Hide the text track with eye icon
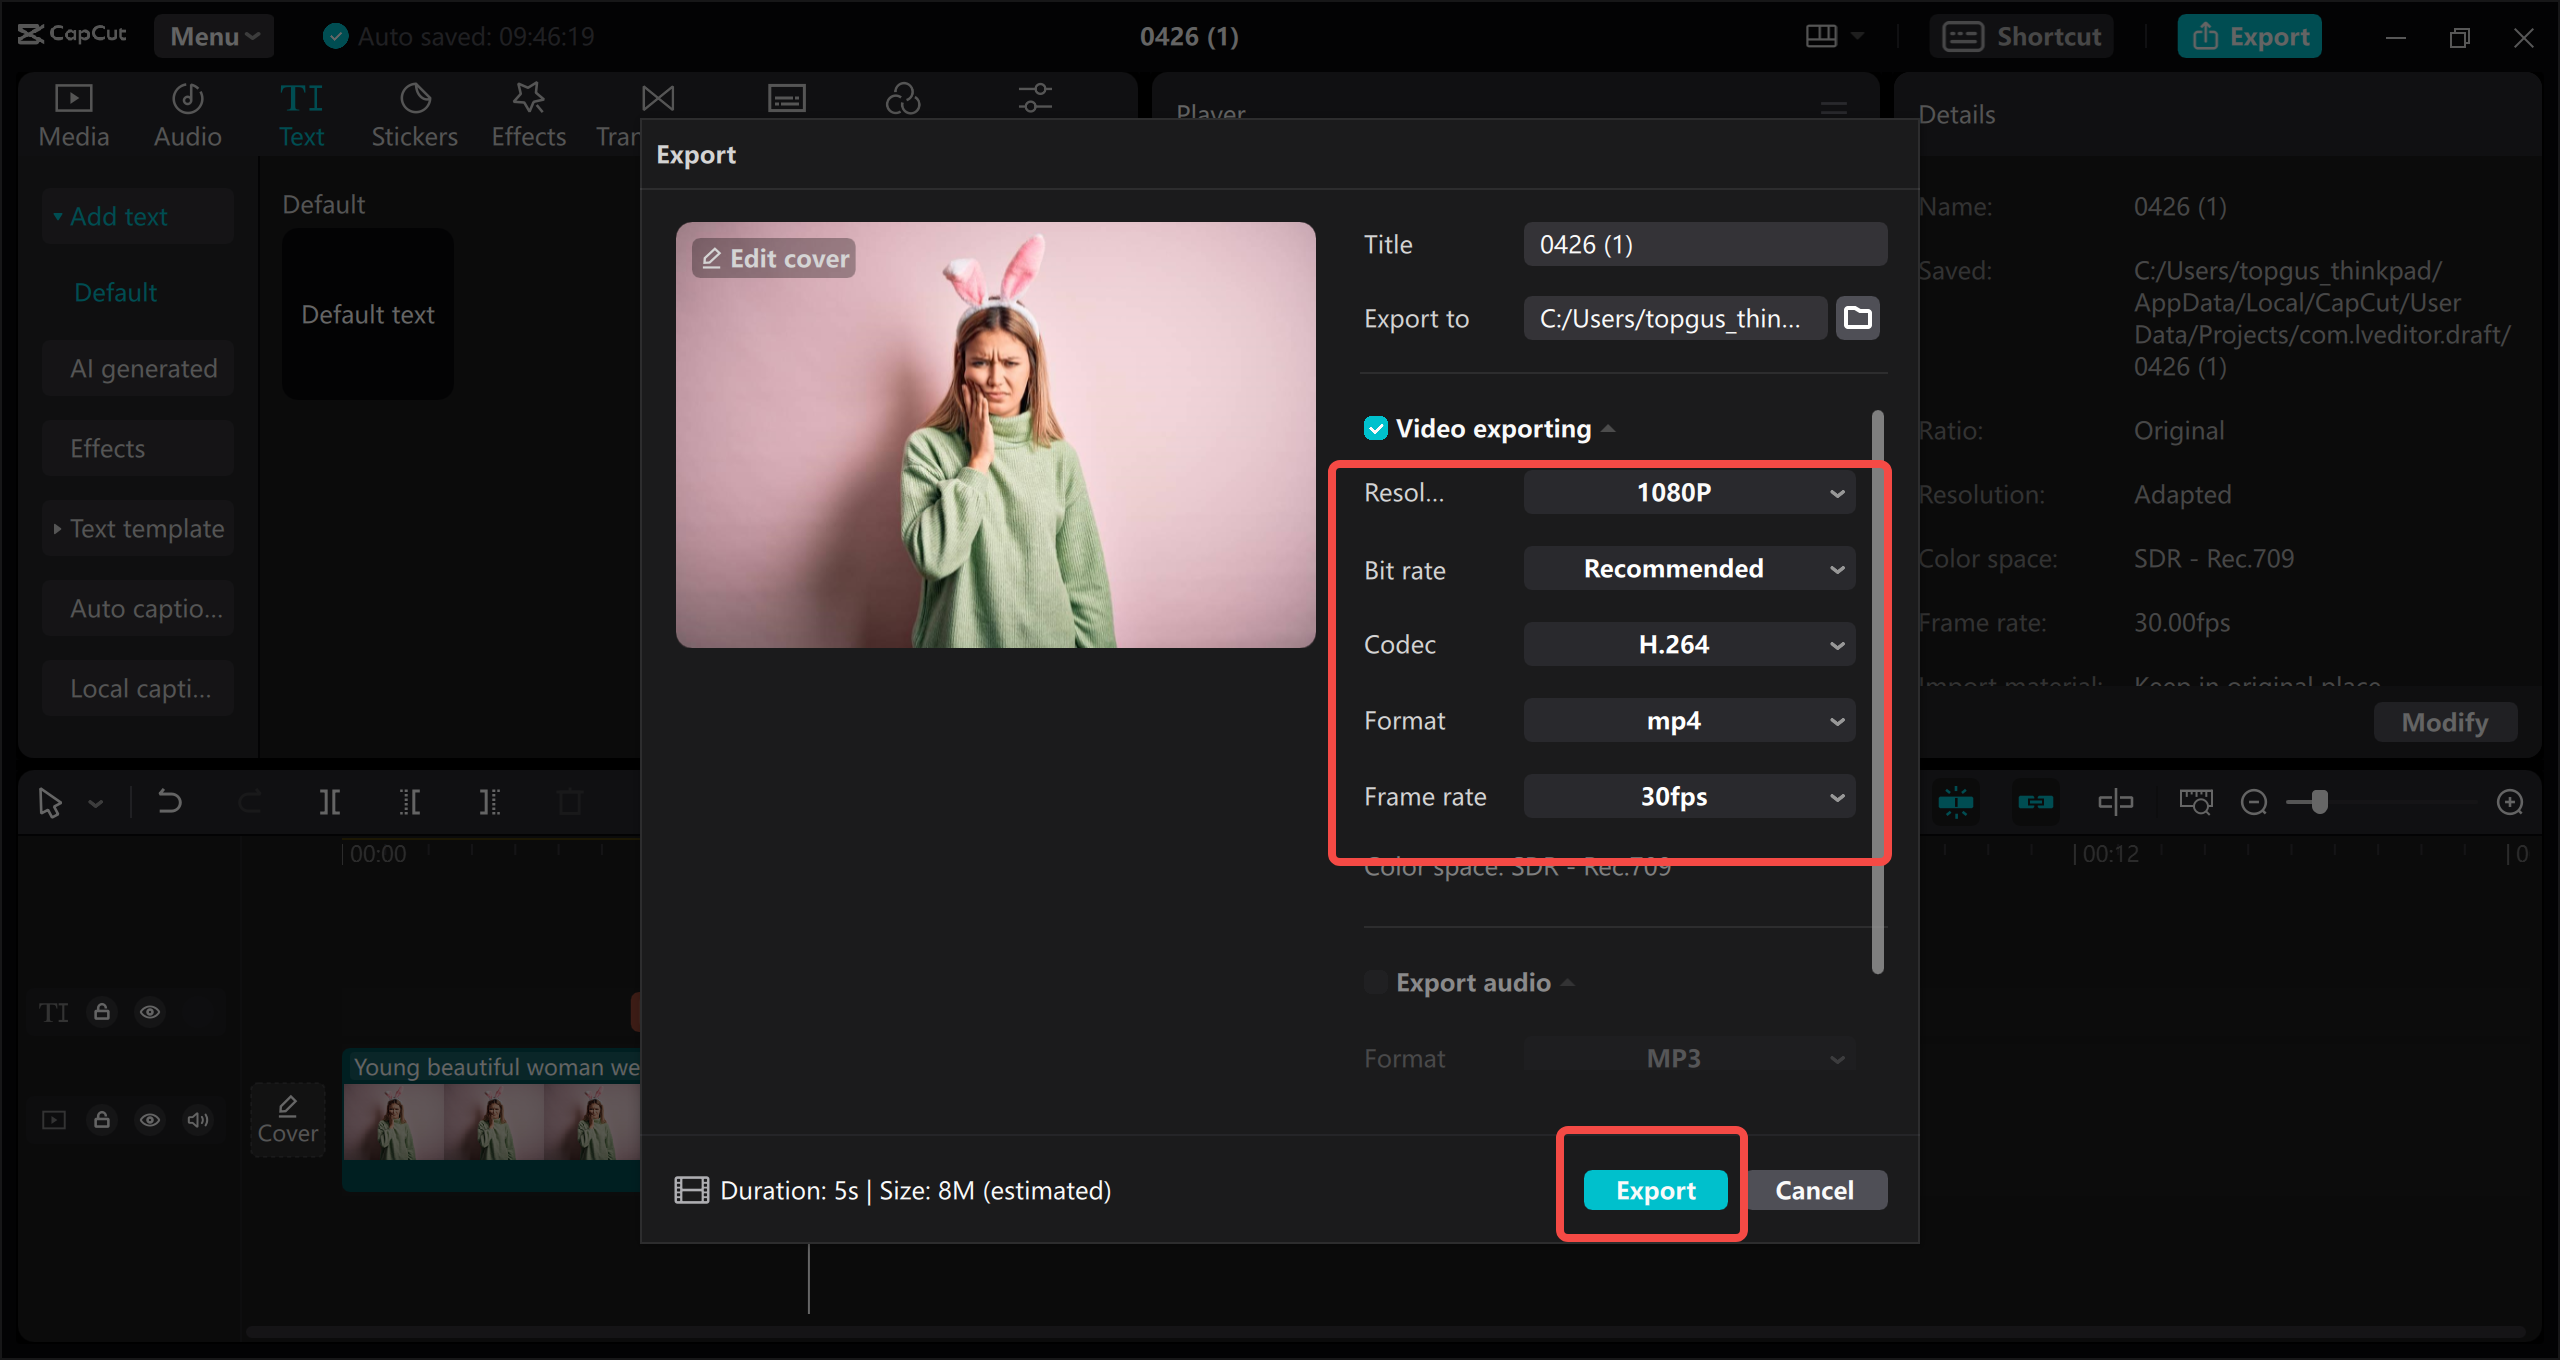2560x1360 pixels. pos(150,1012)
